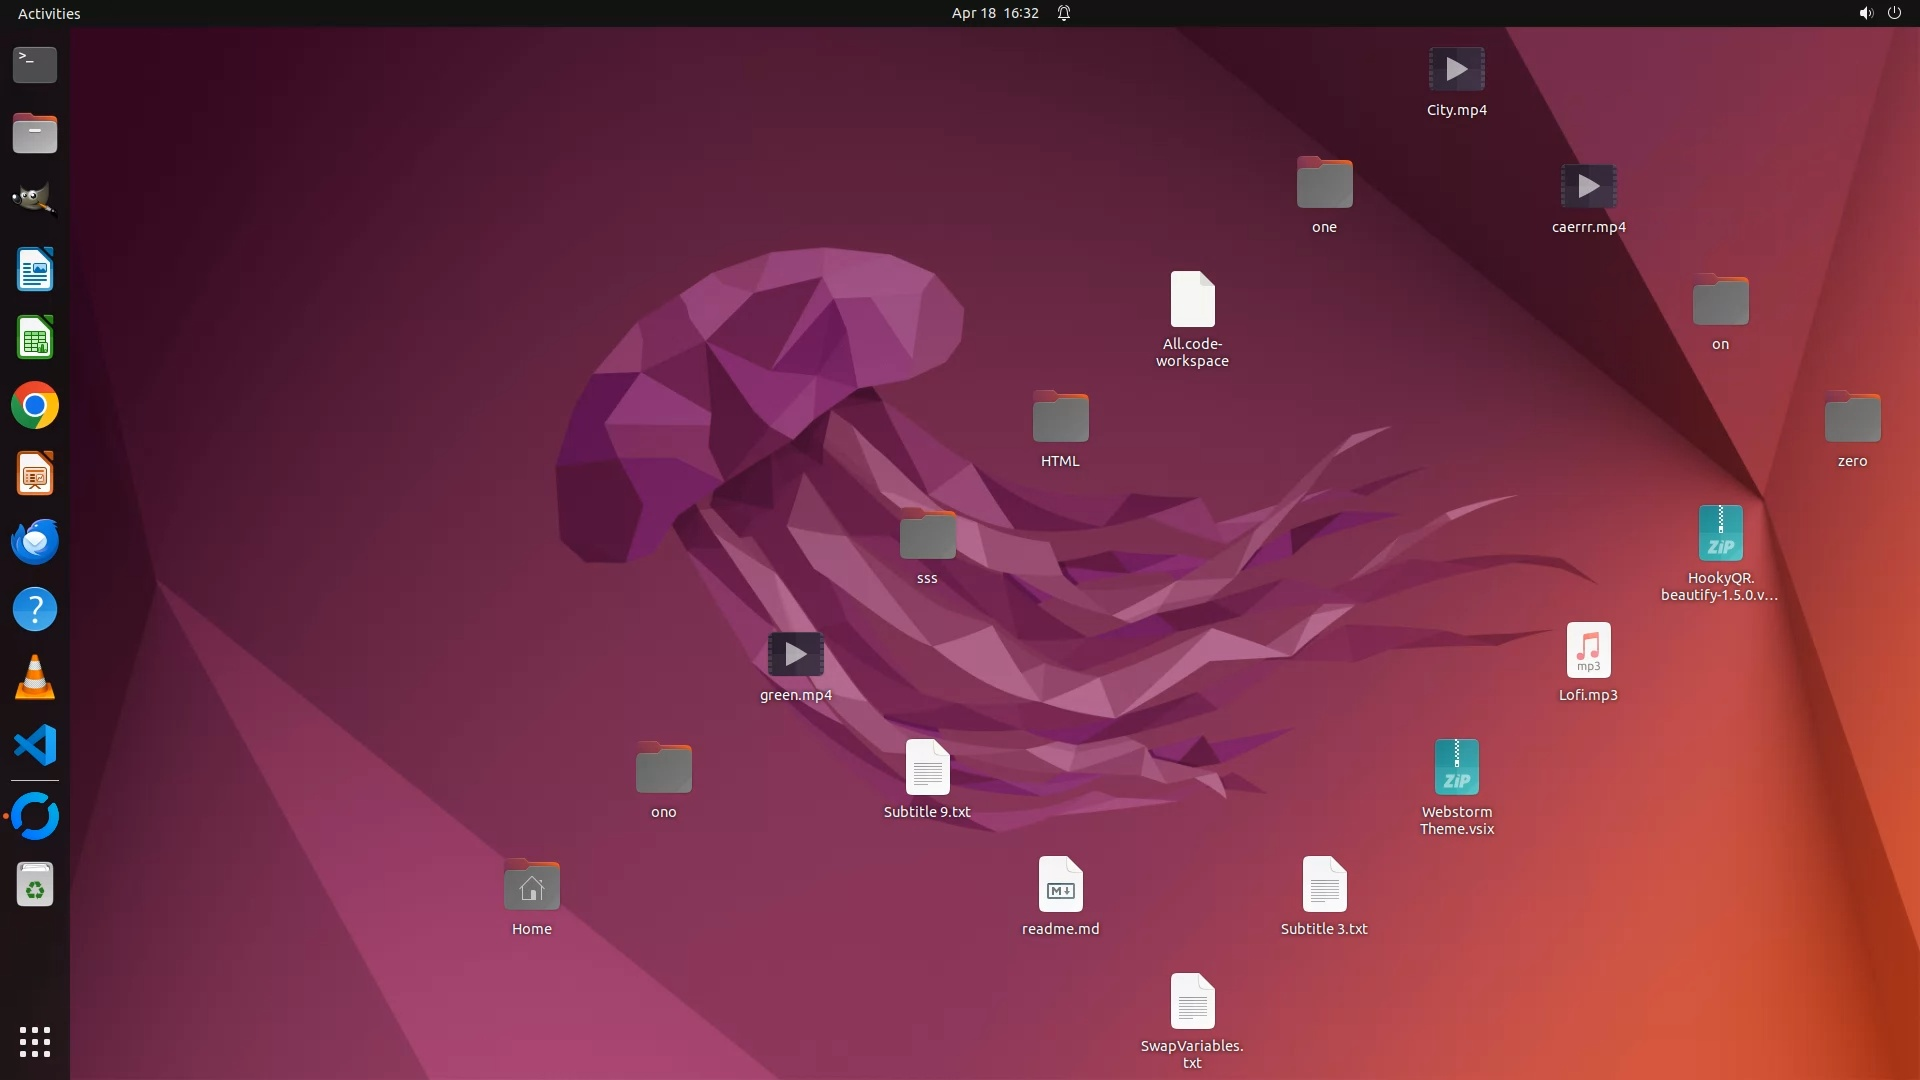The height and width of the screenshot is (1080, 1920).
Task: Launch Visual Studio Code
Action: pyautogui.click(x=35, y=746)
